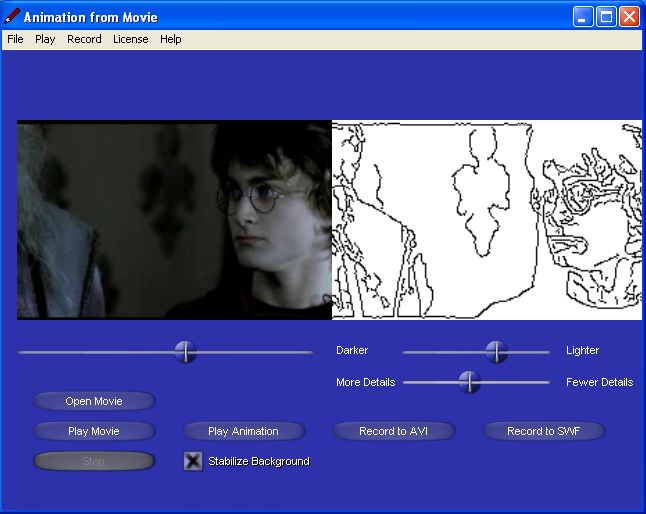Close the Animation from Movie window
The image size is (646, 514).
click(630, 17)
